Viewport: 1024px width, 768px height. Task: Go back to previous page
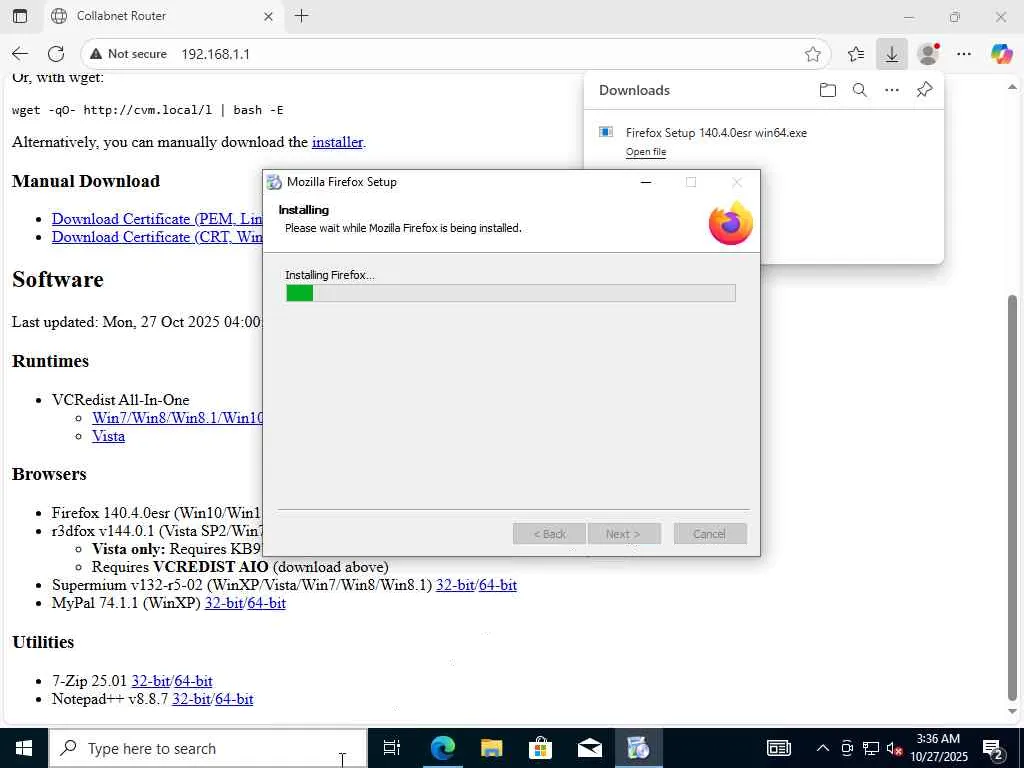coord(20,54)
